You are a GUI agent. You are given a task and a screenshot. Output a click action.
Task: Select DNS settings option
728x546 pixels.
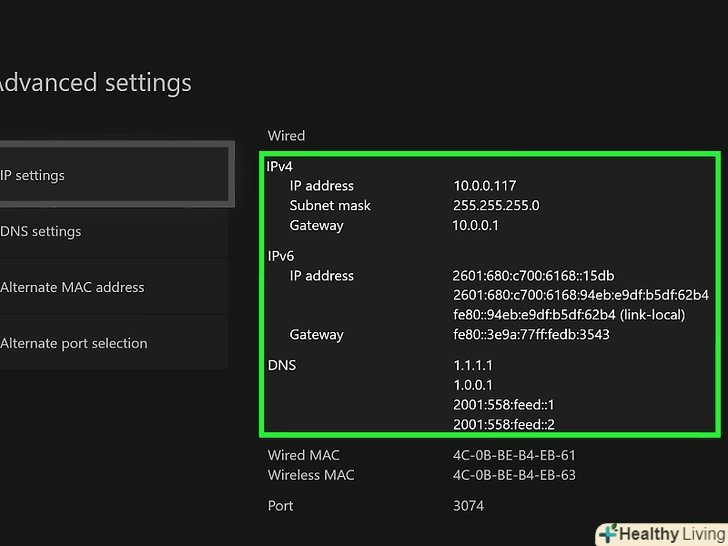110,232
